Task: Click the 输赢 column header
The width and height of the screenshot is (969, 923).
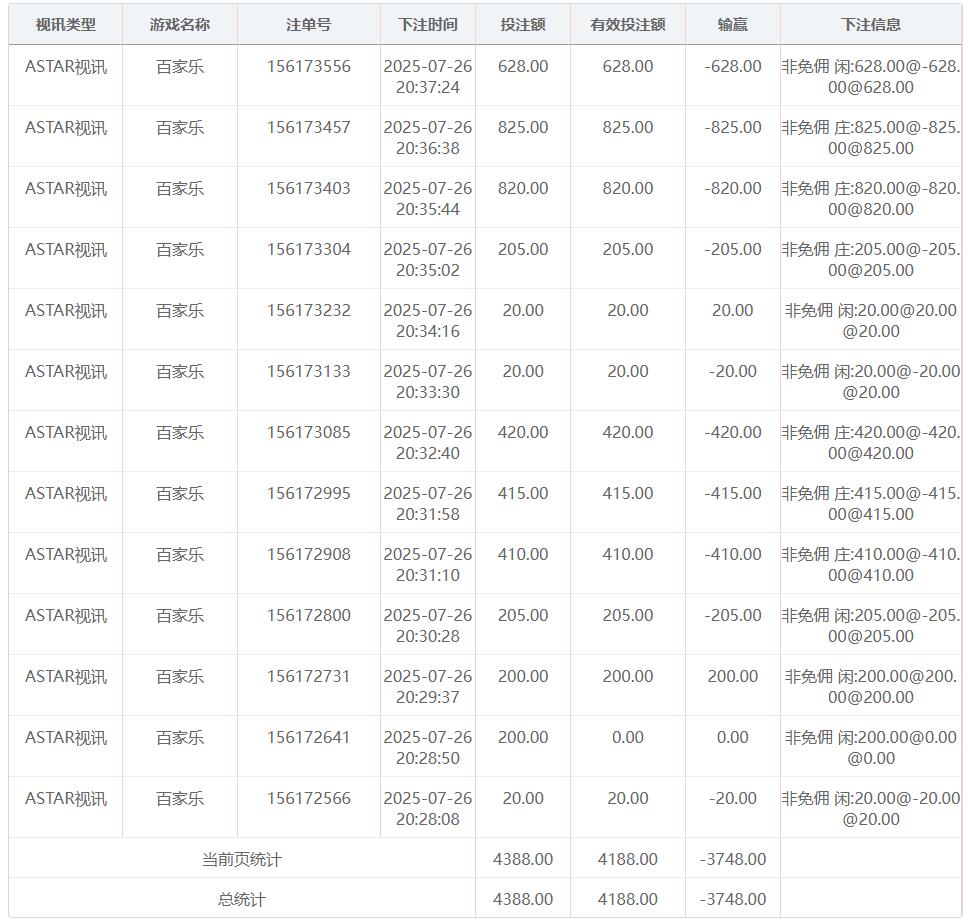Action: pos(732,24)
